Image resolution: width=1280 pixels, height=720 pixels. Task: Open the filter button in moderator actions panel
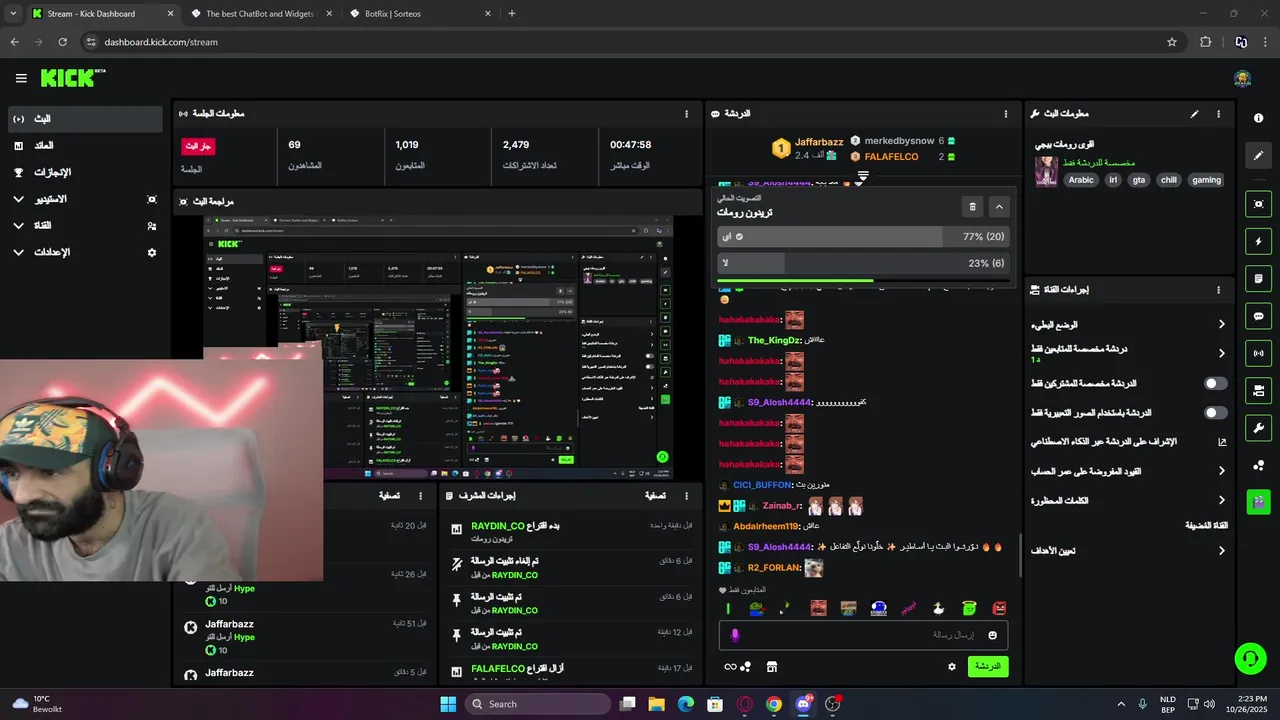pos(655,495)
